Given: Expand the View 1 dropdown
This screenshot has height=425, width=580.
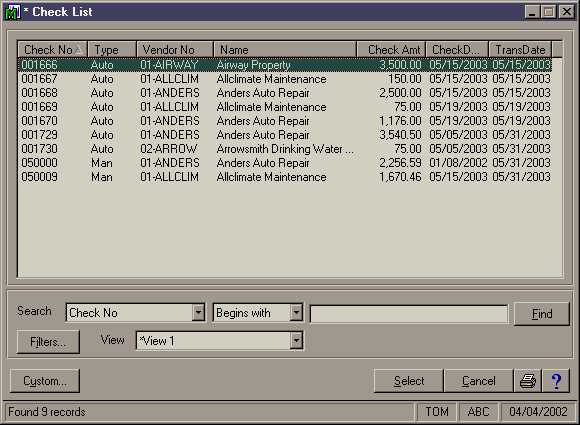Looking at the screenshot, I should [x=296, y=341].
